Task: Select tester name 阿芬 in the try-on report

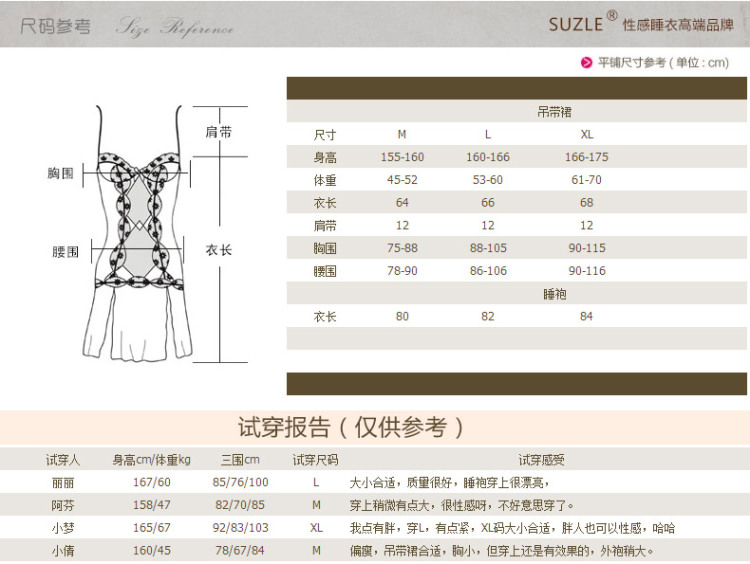Action: click(62, 505)
